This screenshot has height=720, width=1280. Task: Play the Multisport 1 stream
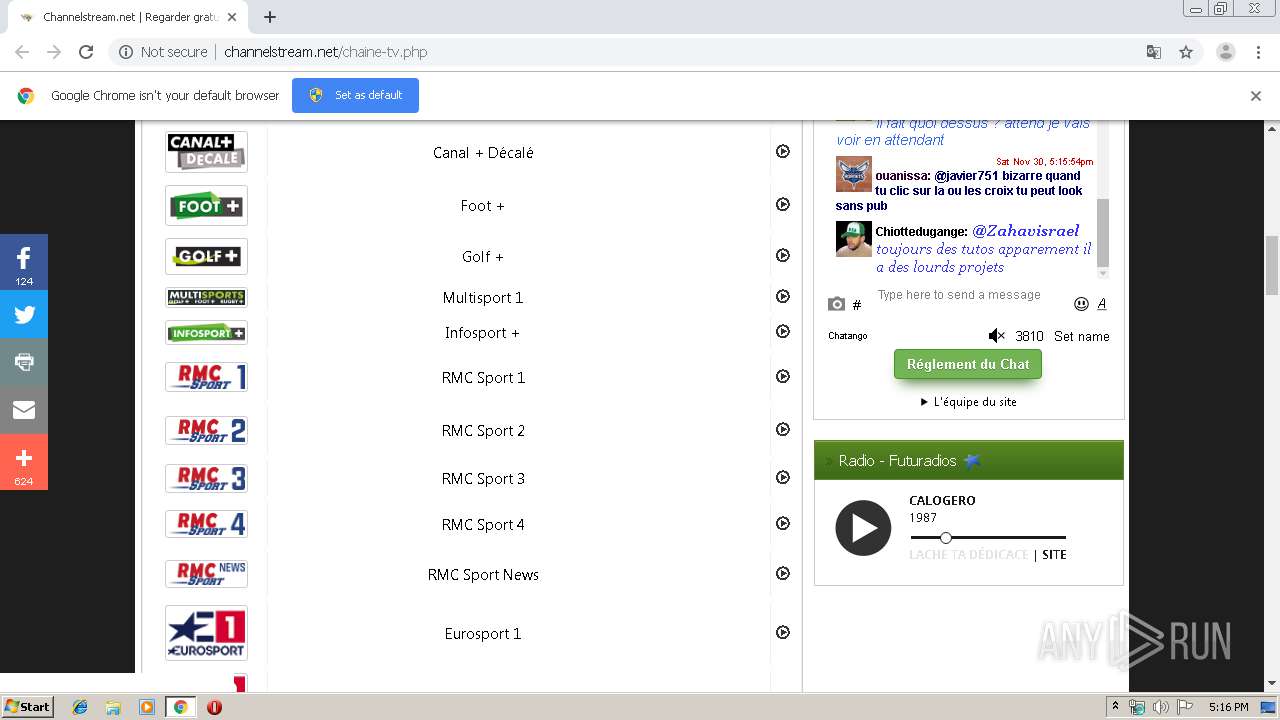pos(783,296)
